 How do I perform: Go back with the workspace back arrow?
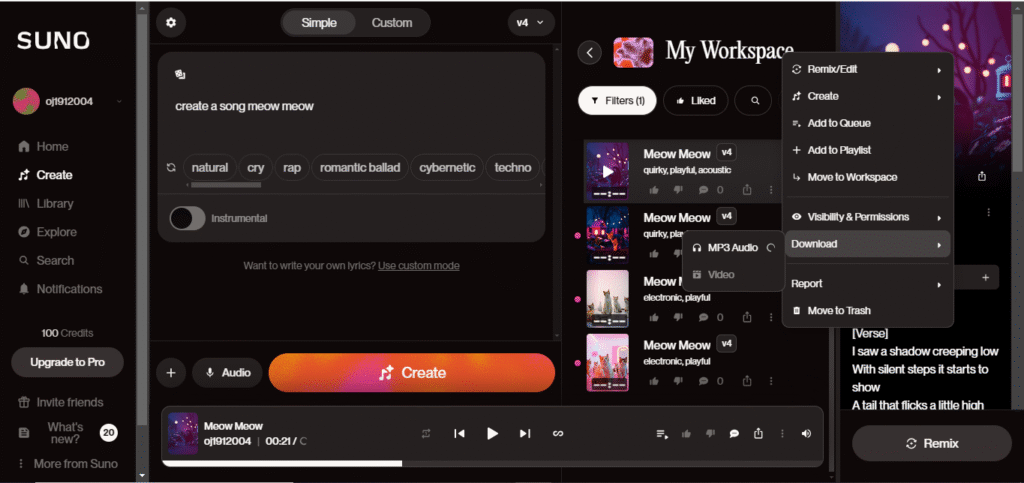coord(590,53)
